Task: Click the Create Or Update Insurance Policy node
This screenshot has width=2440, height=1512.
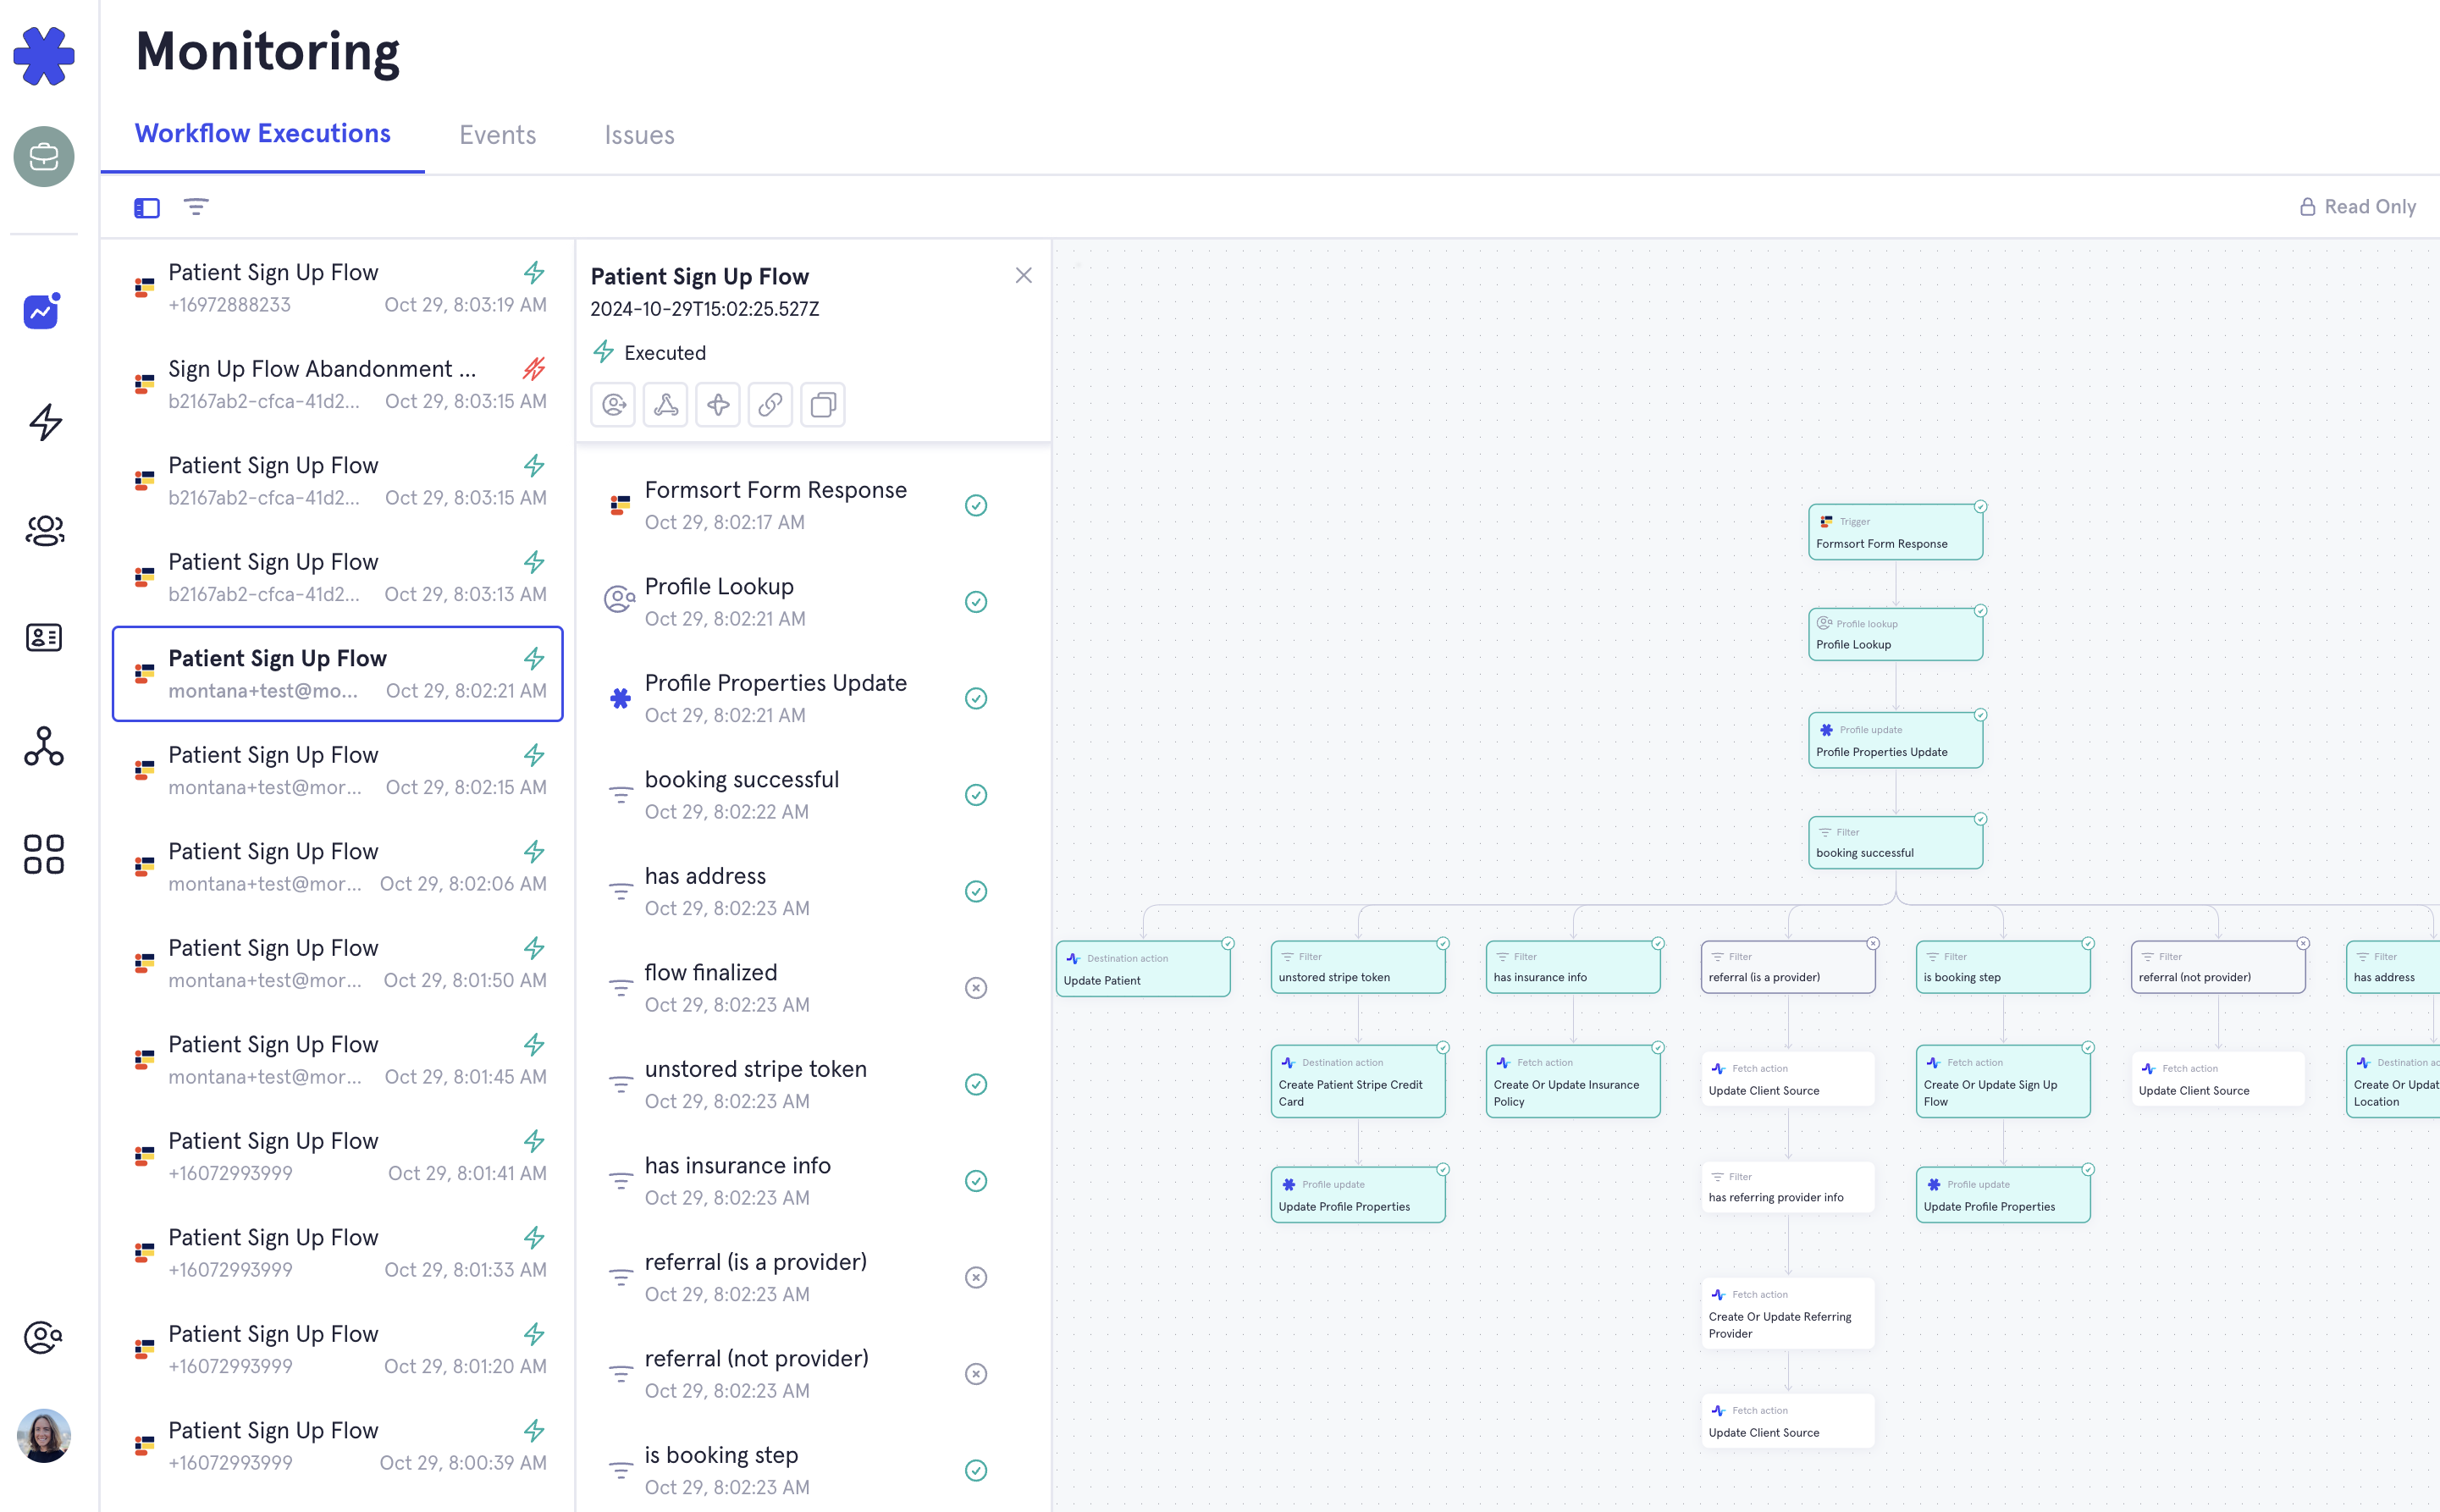Action: tap(1573, 1082)
